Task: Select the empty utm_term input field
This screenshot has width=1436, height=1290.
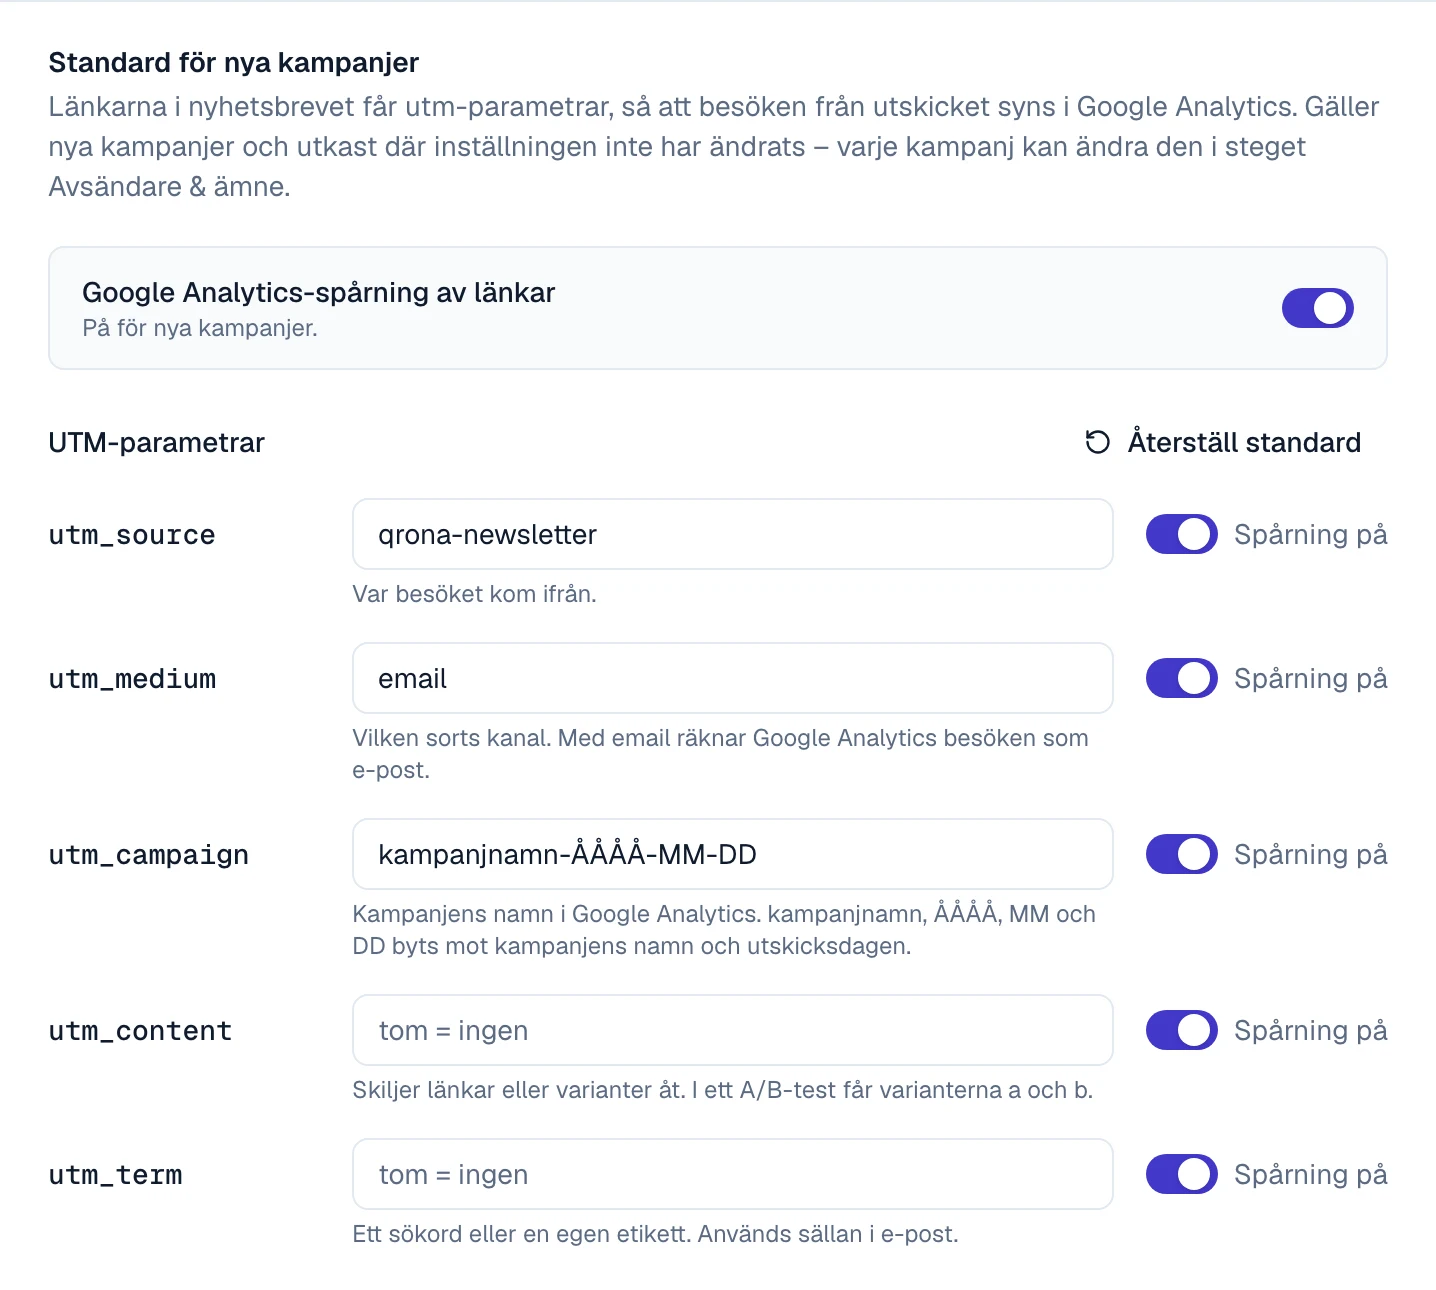Action: click(x=733, y=1174)
